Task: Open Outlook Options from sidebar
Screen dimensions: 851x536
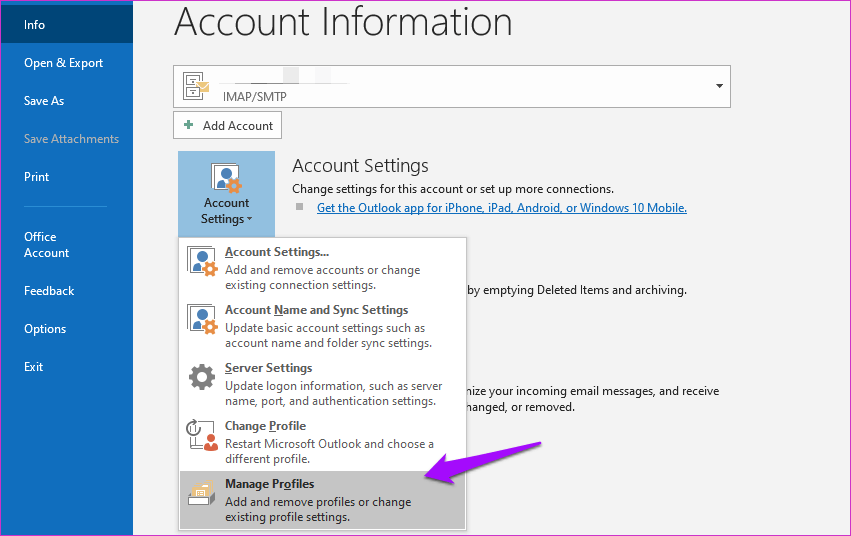Action: [x=45, y=329]
